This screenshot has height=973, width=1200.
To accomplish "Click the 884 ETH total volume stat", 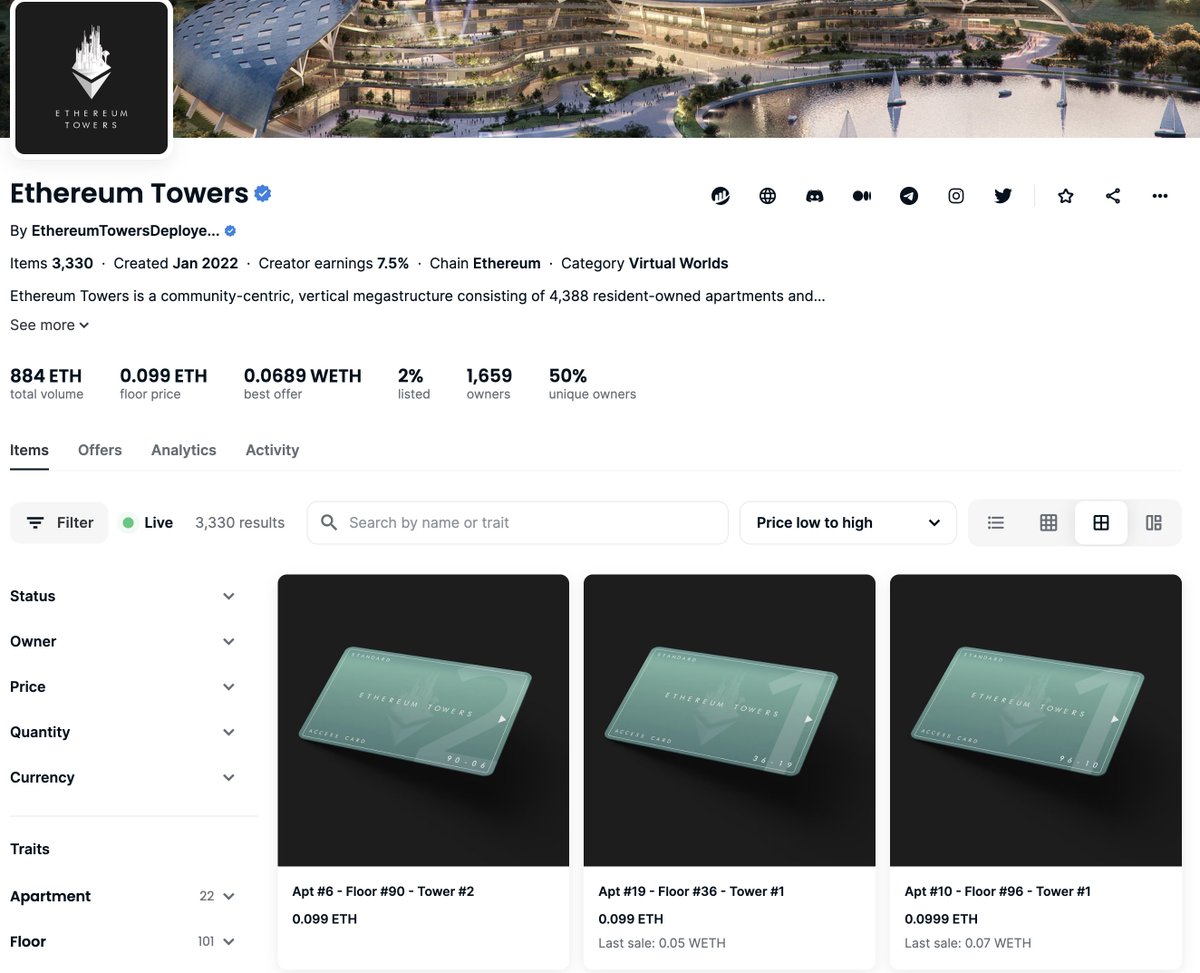I will tap(47, 384).
